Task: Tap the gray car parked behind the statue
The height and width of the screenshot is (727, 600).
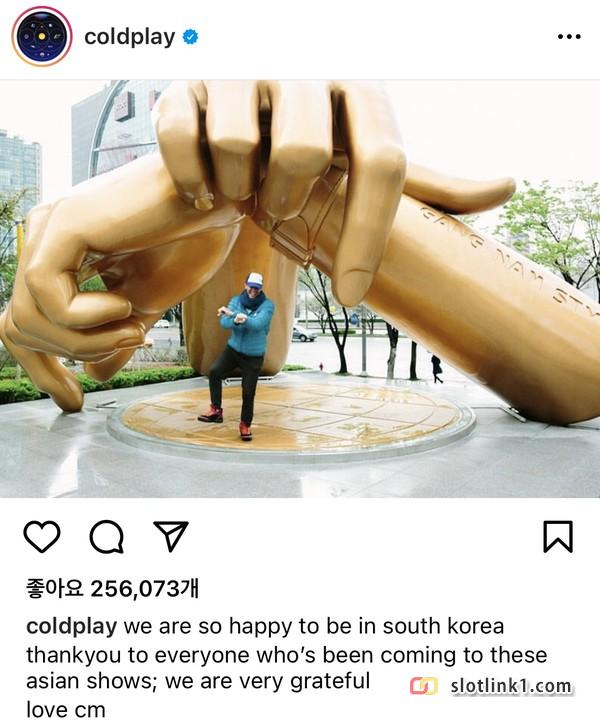Action: (x=305, y=333)
